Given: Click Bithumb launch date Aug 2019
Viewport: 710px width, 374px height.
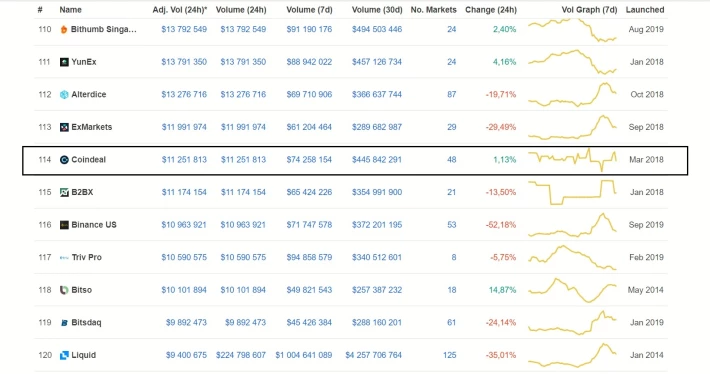Looking at the screenshot, I should [646, 29].
